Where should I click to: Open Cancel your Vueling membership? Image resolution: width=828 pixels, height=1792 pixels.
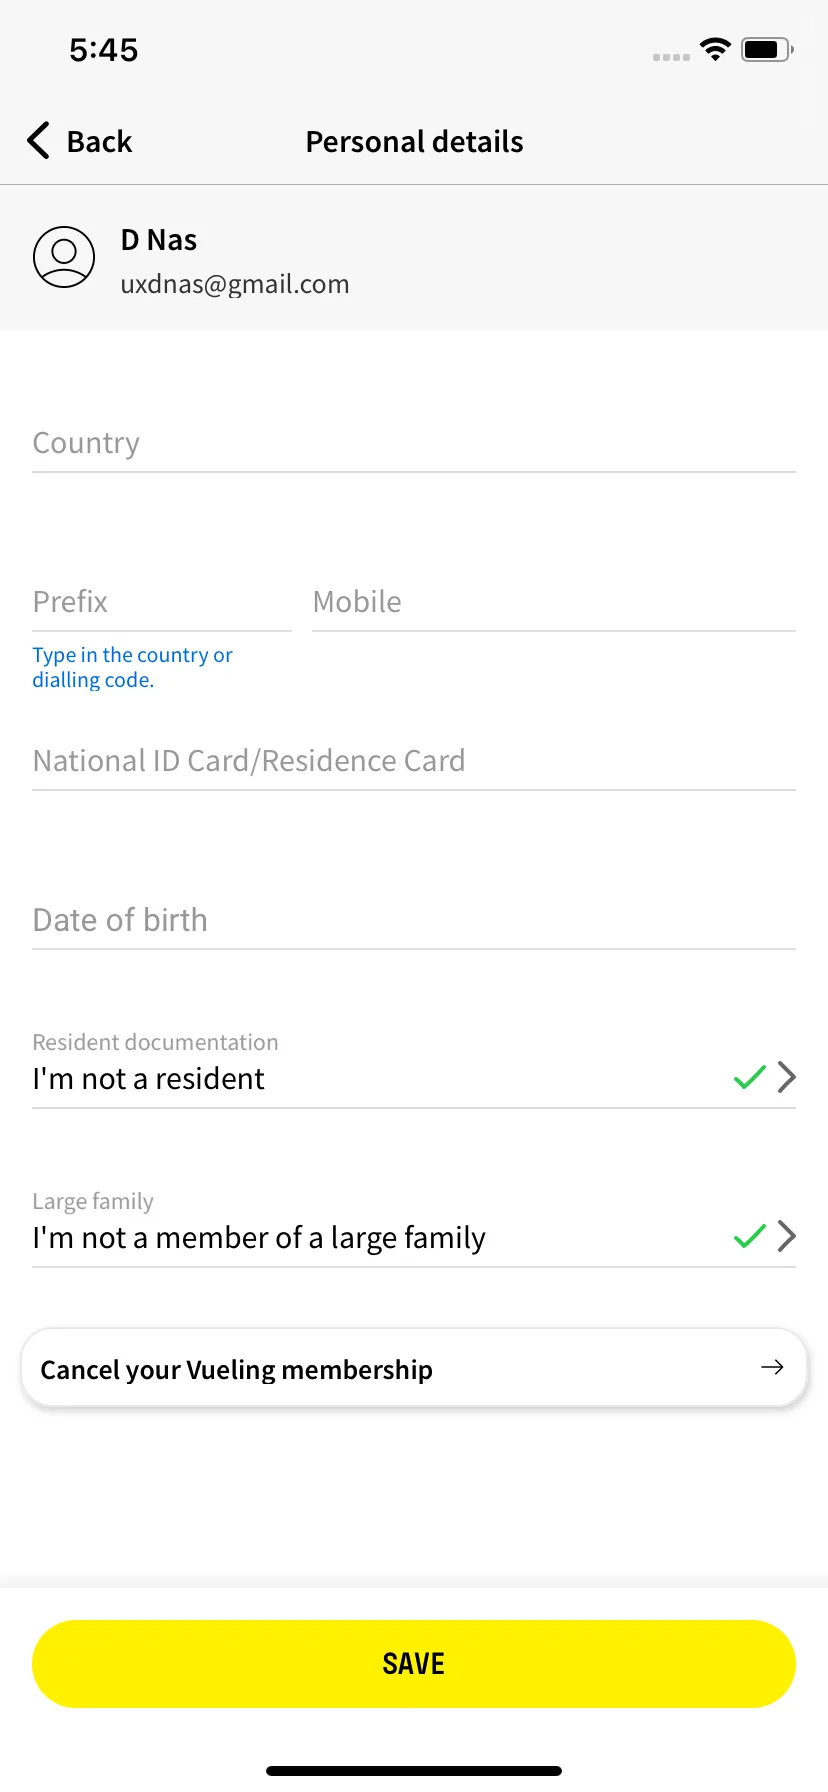414,1368
